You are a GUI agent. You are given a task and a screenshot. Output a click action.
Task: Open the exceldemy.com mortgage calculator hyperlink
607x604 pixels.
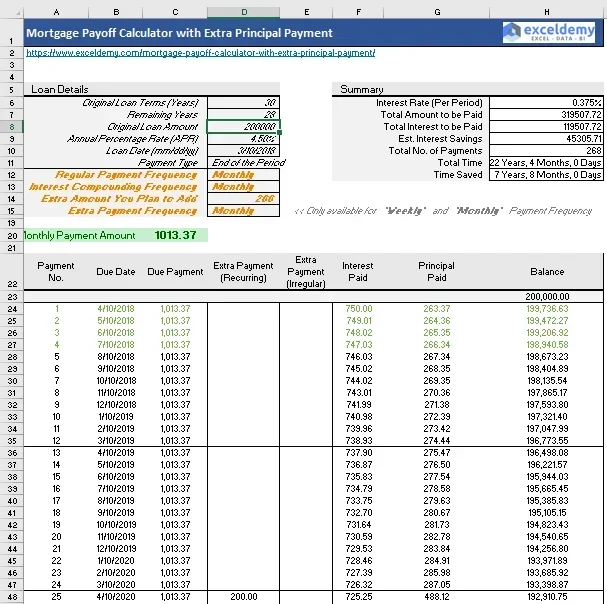pyautogui.click(x=201, y=53)
